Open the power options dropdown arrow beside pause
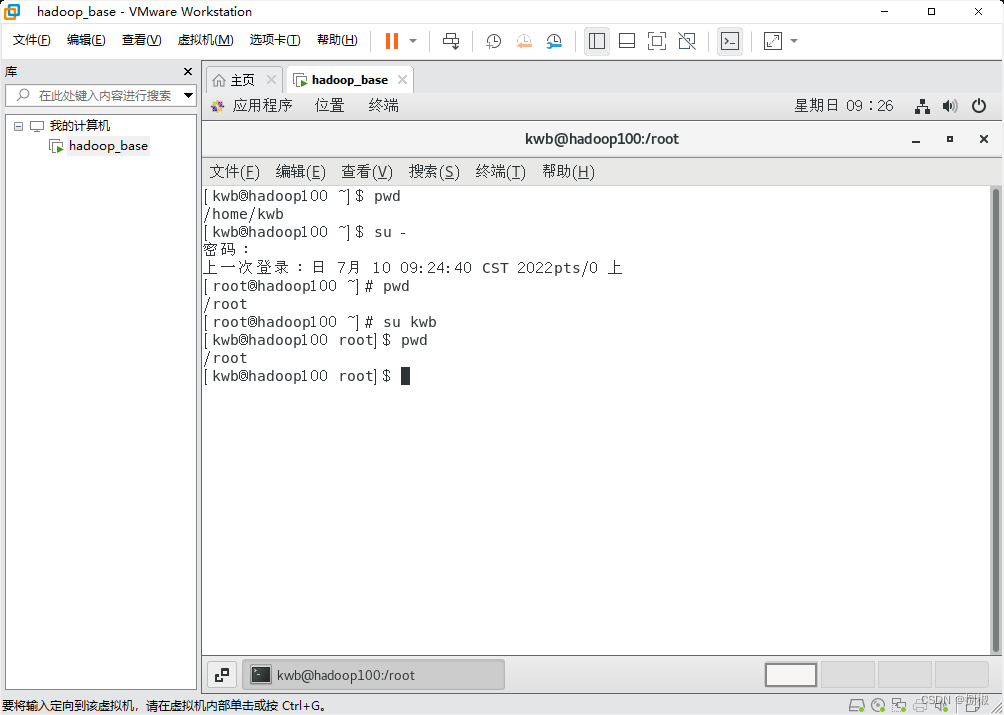 [413, 41]
